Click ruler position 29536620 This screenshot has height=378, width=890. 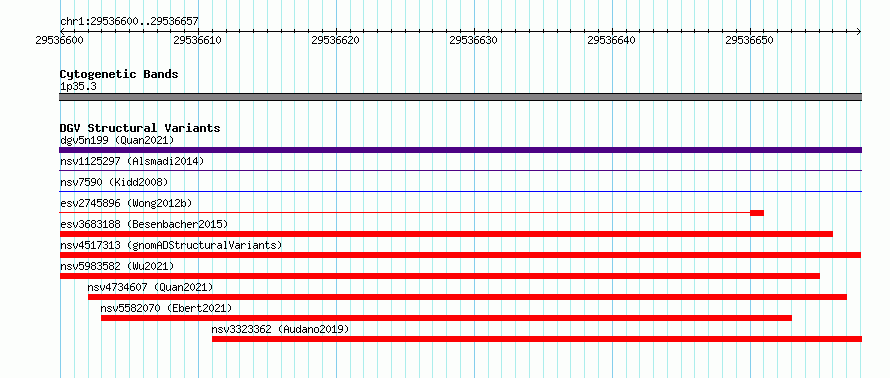click(335, 40)
